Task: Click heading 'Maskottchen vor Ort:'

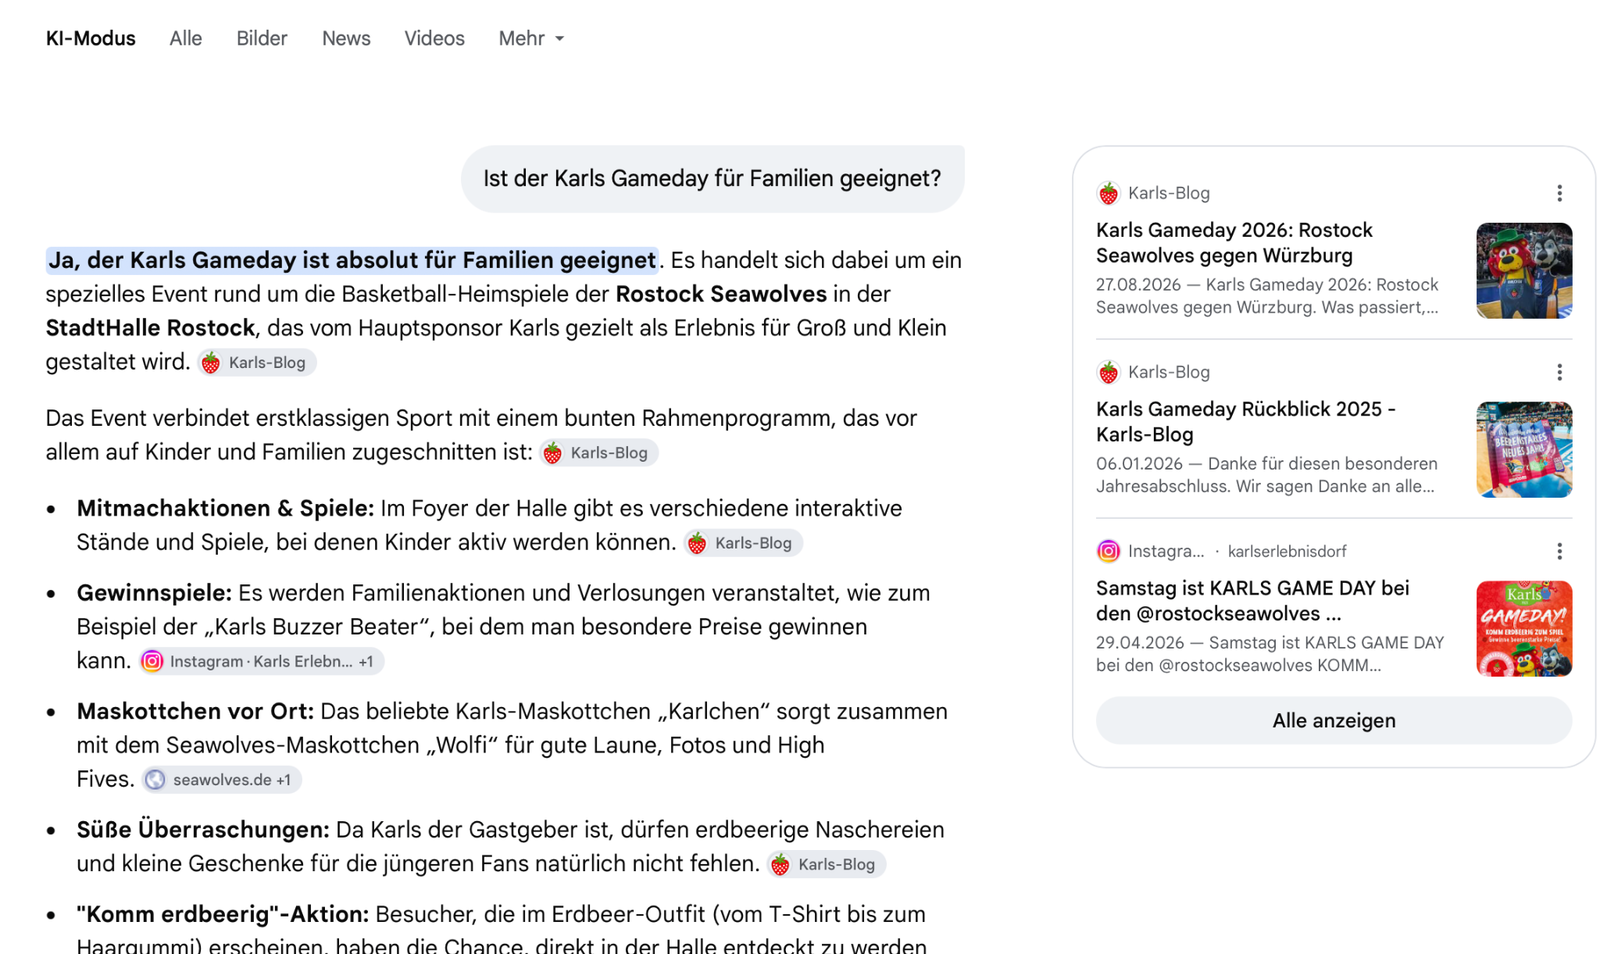Action: (195, 712)
